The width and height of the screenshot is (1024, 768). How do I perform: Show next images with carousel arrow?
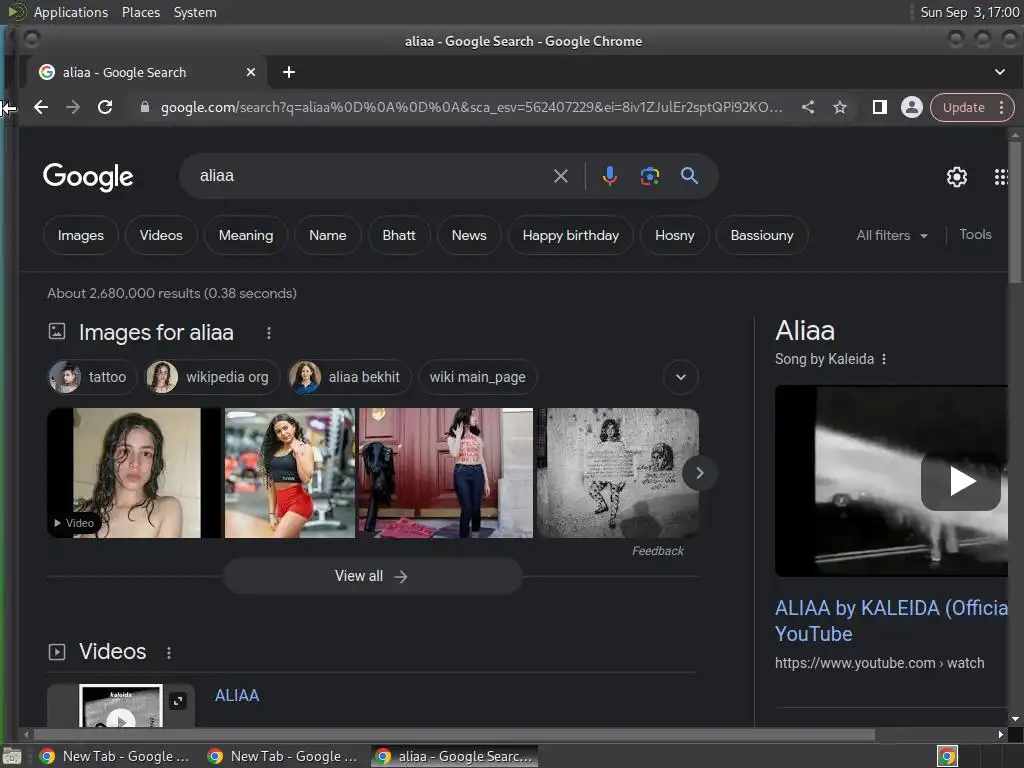click(699, 473)
